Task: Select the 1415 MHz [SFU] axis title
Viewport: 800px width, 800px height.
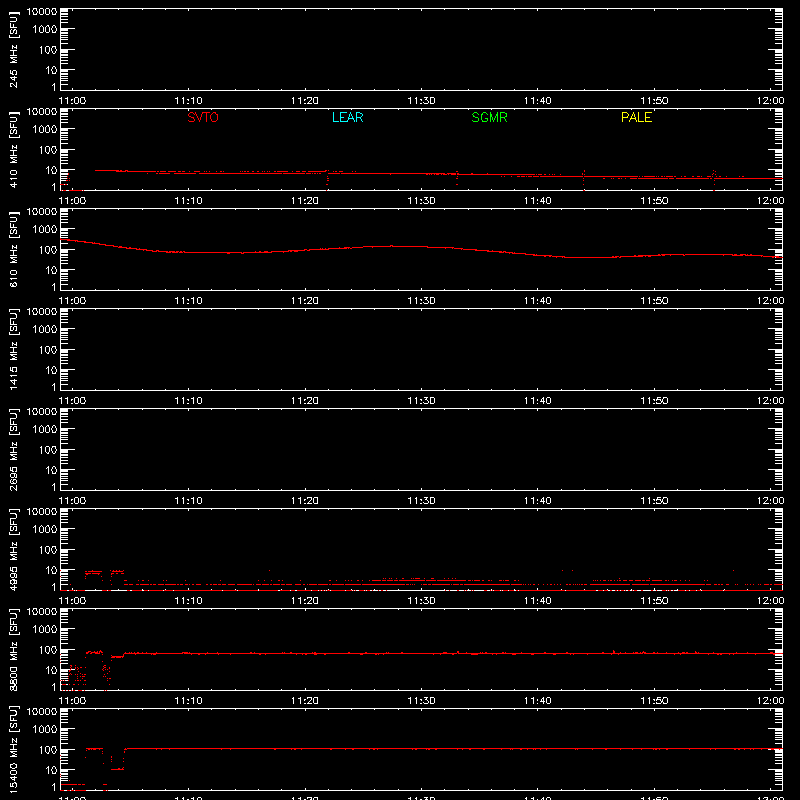Action: [13, 349]
